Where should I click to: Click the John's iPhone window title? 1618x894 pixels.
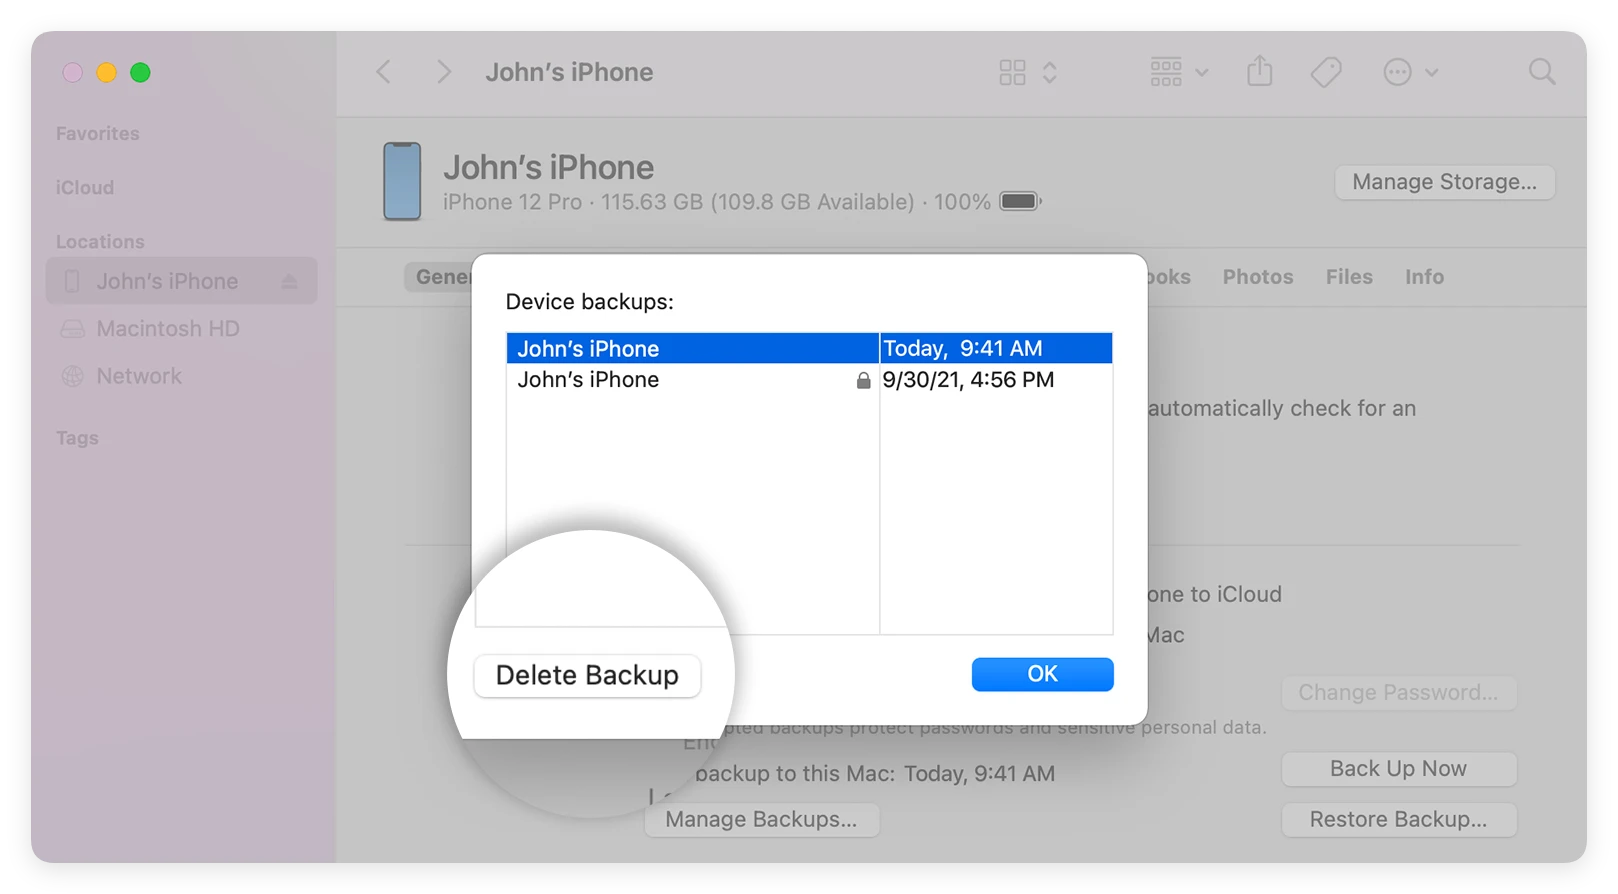click(569, 72)
